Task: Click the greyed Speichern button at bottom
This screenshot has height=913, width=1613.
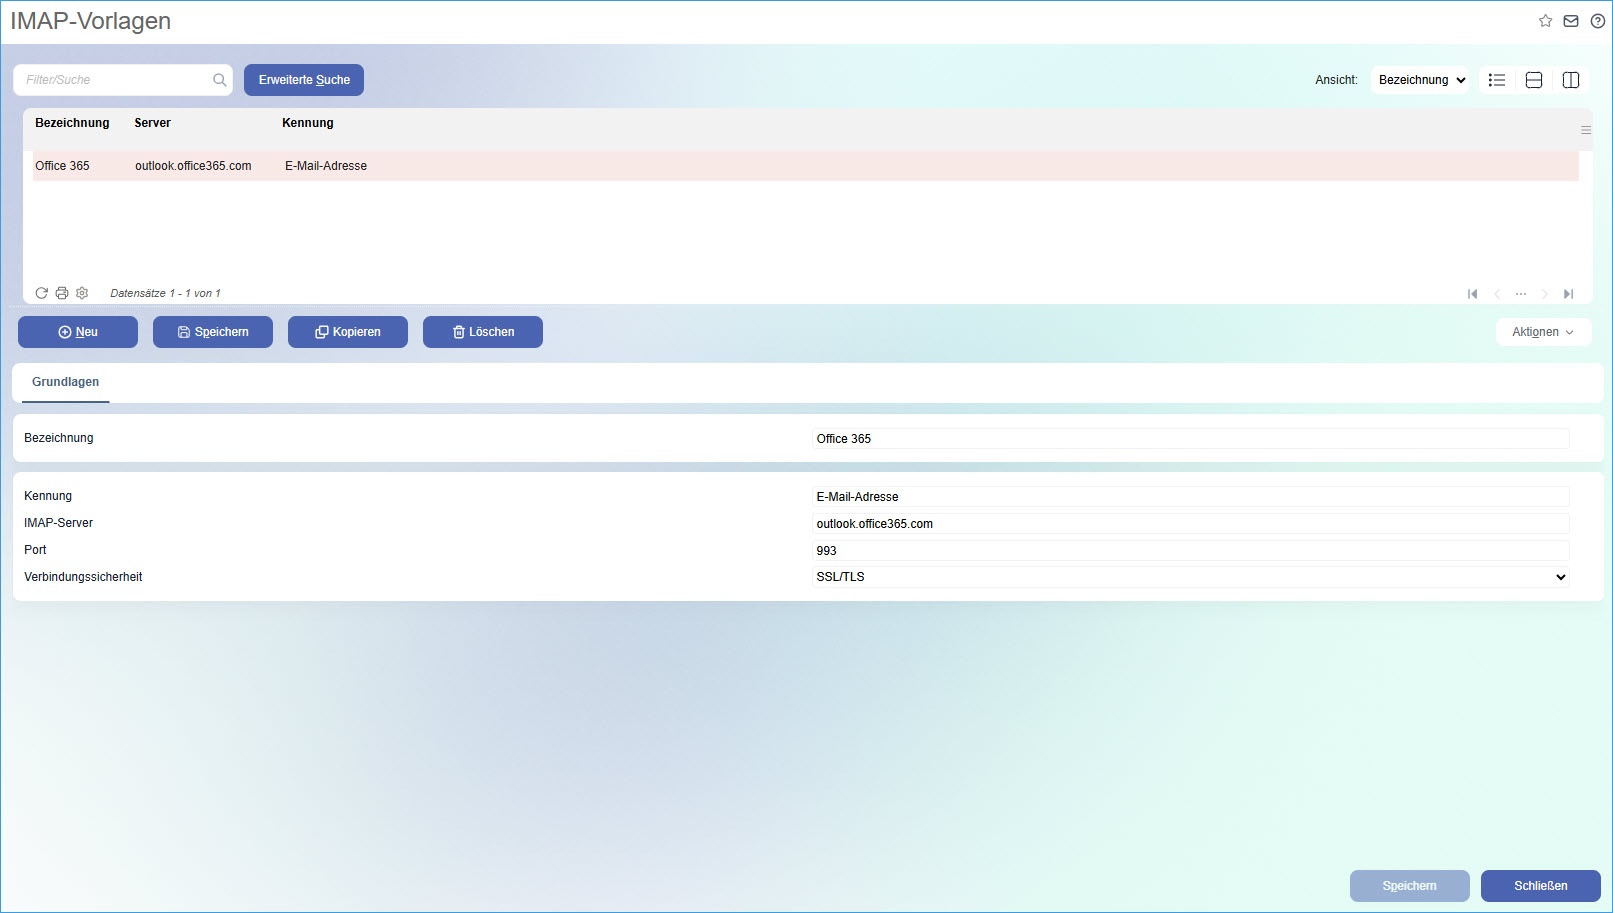Action: tap(1410, 886)
